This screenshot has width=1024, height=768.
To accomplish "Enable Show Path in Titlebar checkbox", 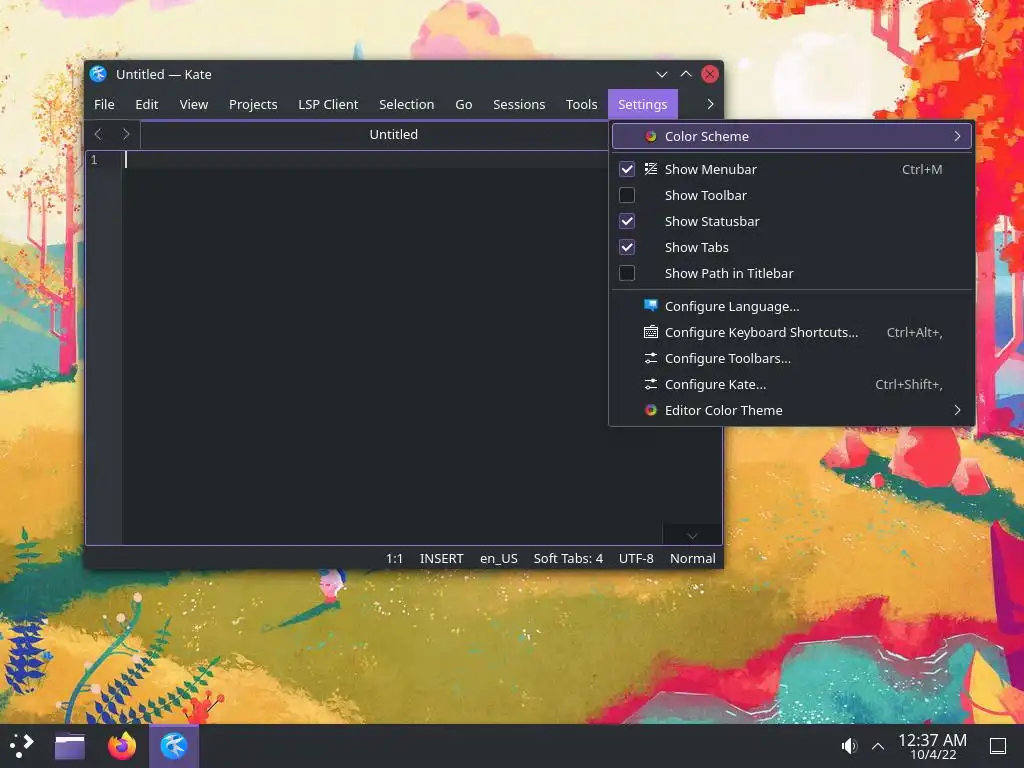I will (627, 274).
